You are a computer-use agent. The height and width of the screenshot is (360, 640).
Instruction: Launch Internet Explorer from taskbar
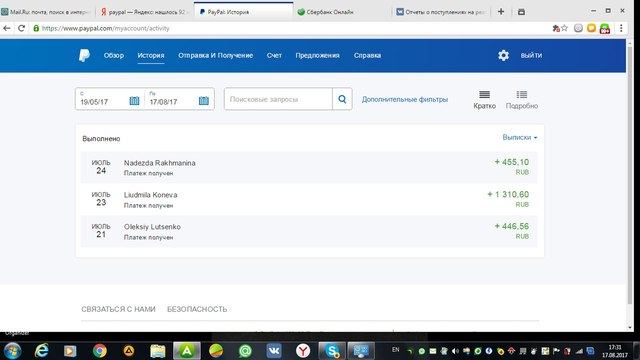(41, 351)
